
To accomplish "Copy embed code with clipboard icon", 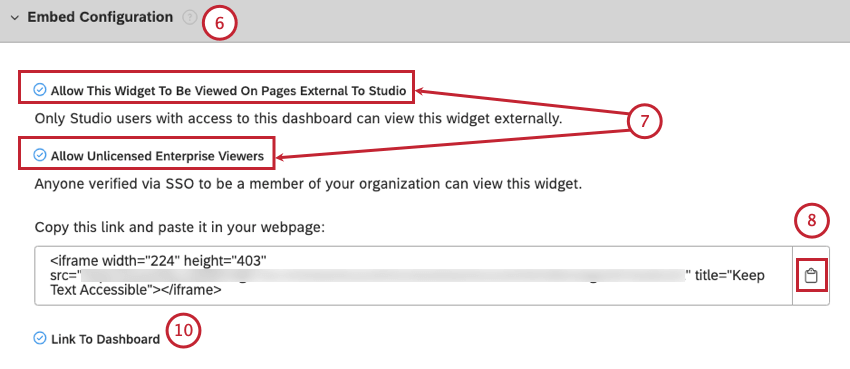I will [811, 276].
